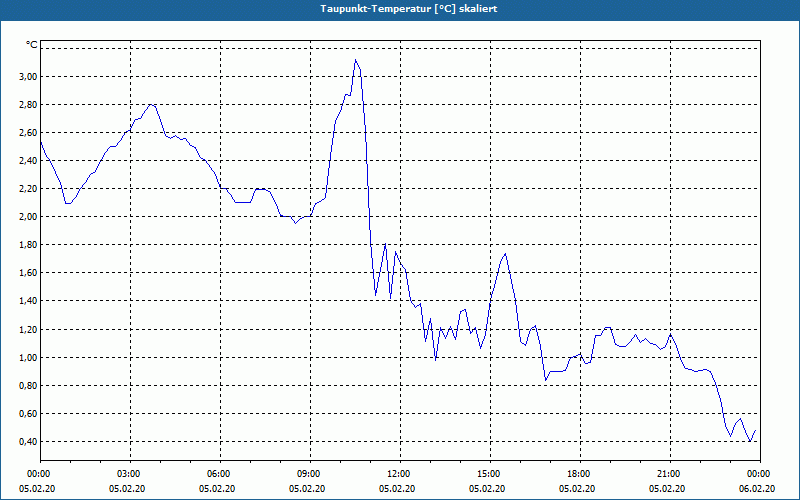Click the 09:00 time axis label
This screenshot has width=800, height=500.
pyautogui.click(x=310, y=474)
